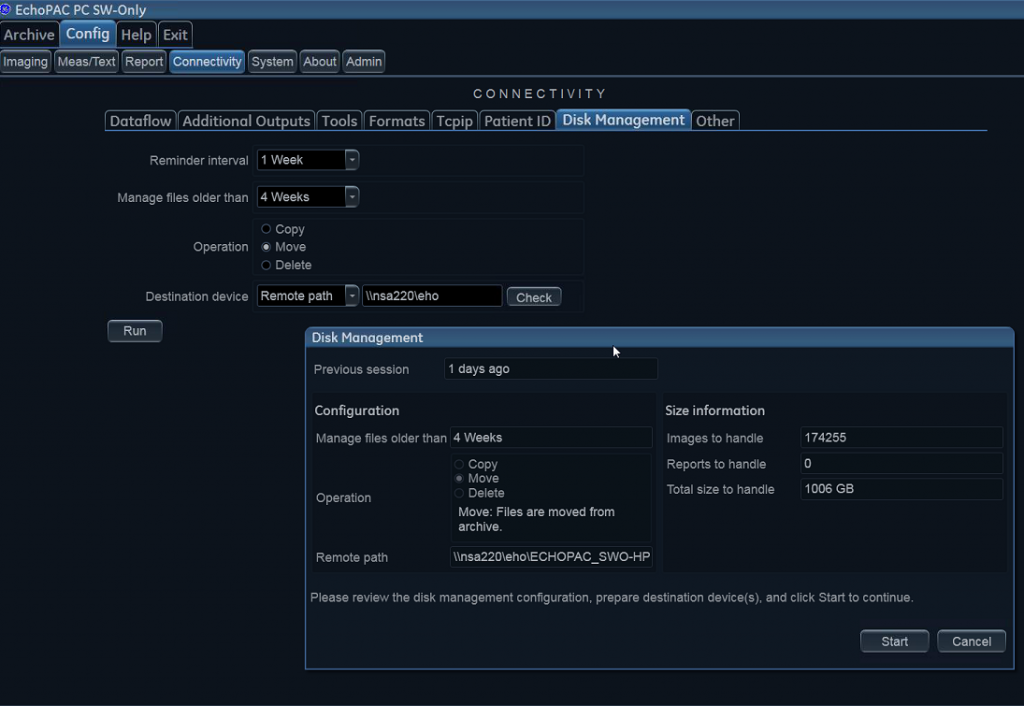
Task: Expand the Reminder interval dropdown arrow
Action: point(352,160)
